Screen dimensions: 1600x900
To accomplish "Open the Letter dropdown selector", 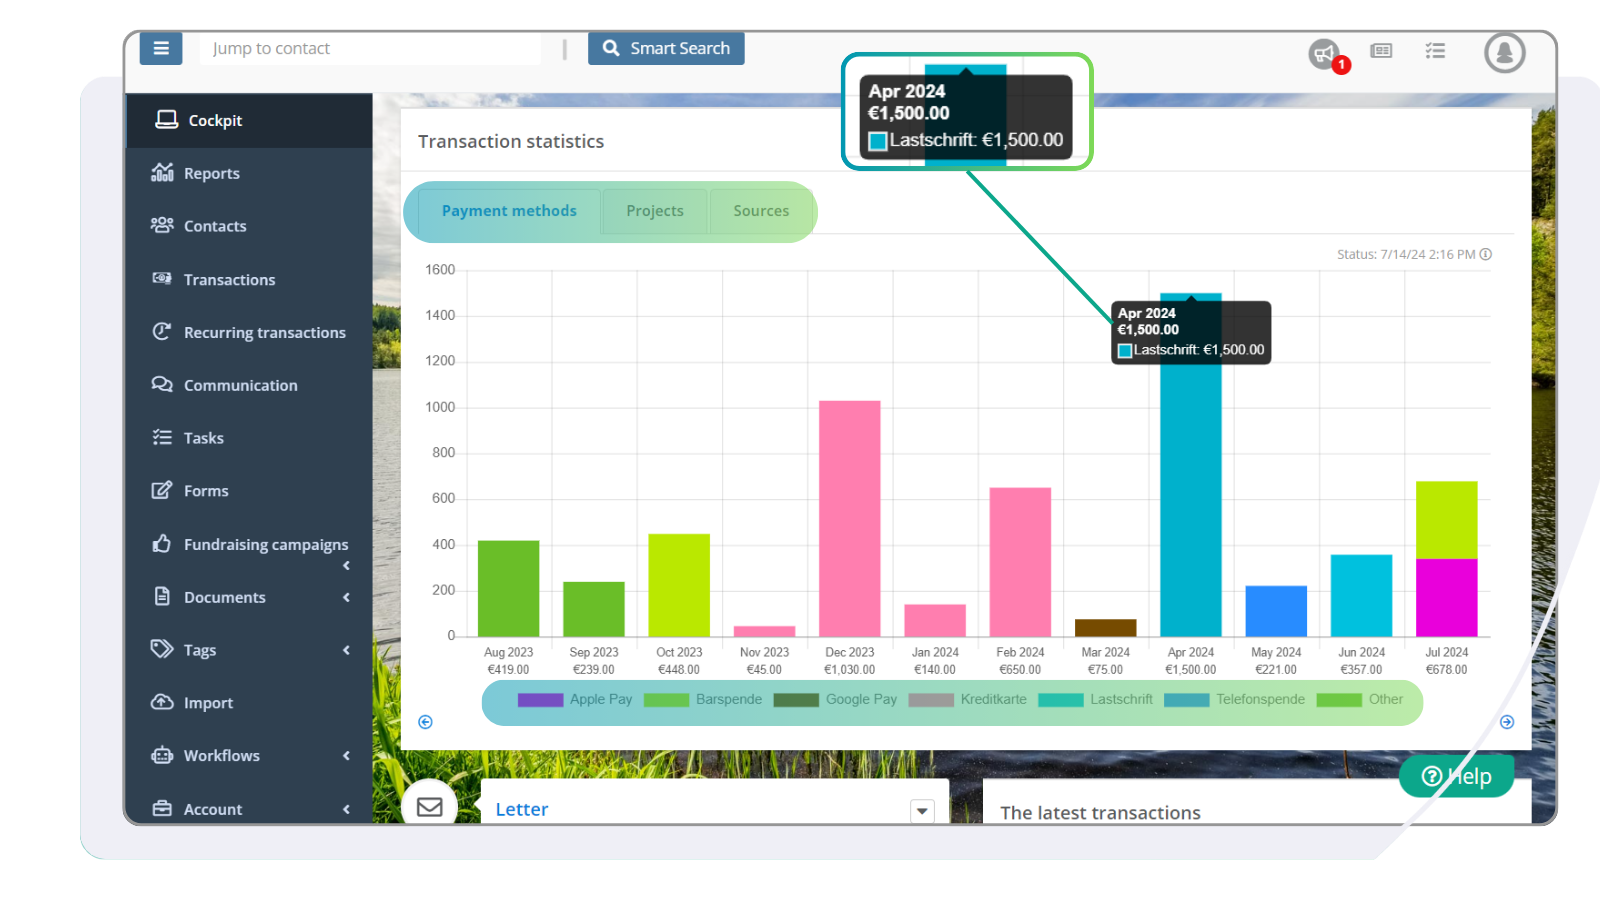I will (921, 811).
